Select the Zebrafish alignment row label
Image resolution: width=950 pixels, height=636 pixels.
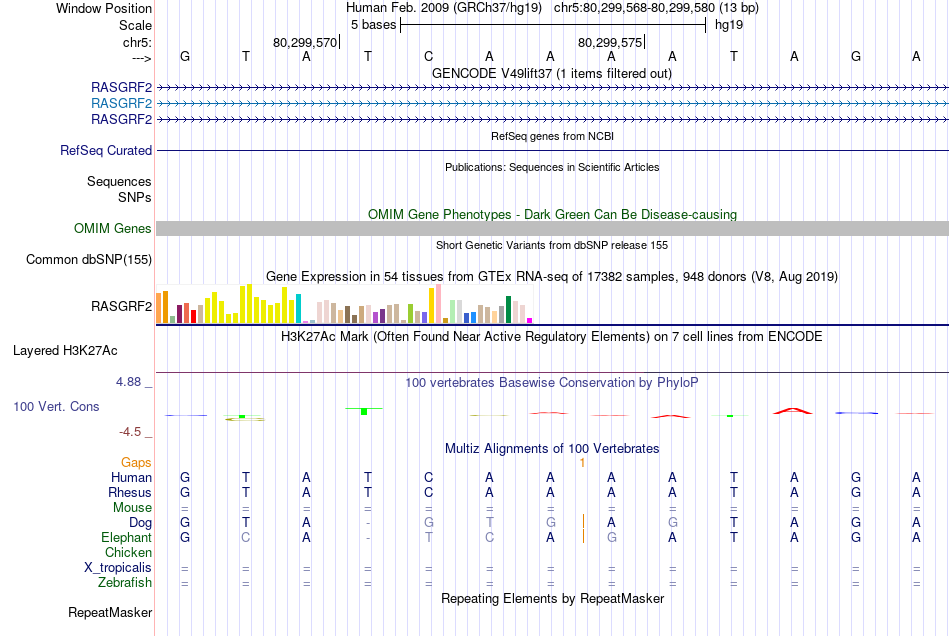click(125, 582)
